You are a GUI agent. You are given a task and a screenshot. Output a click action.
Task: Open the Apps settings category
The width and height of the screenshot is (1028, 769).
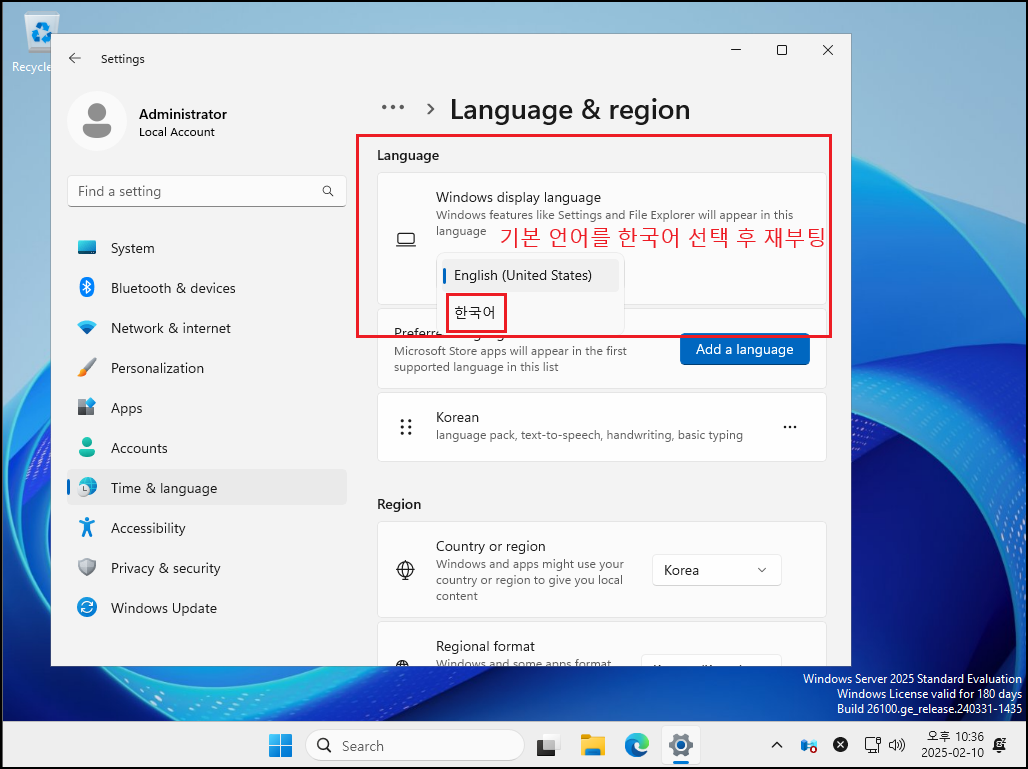click(207, 408)
